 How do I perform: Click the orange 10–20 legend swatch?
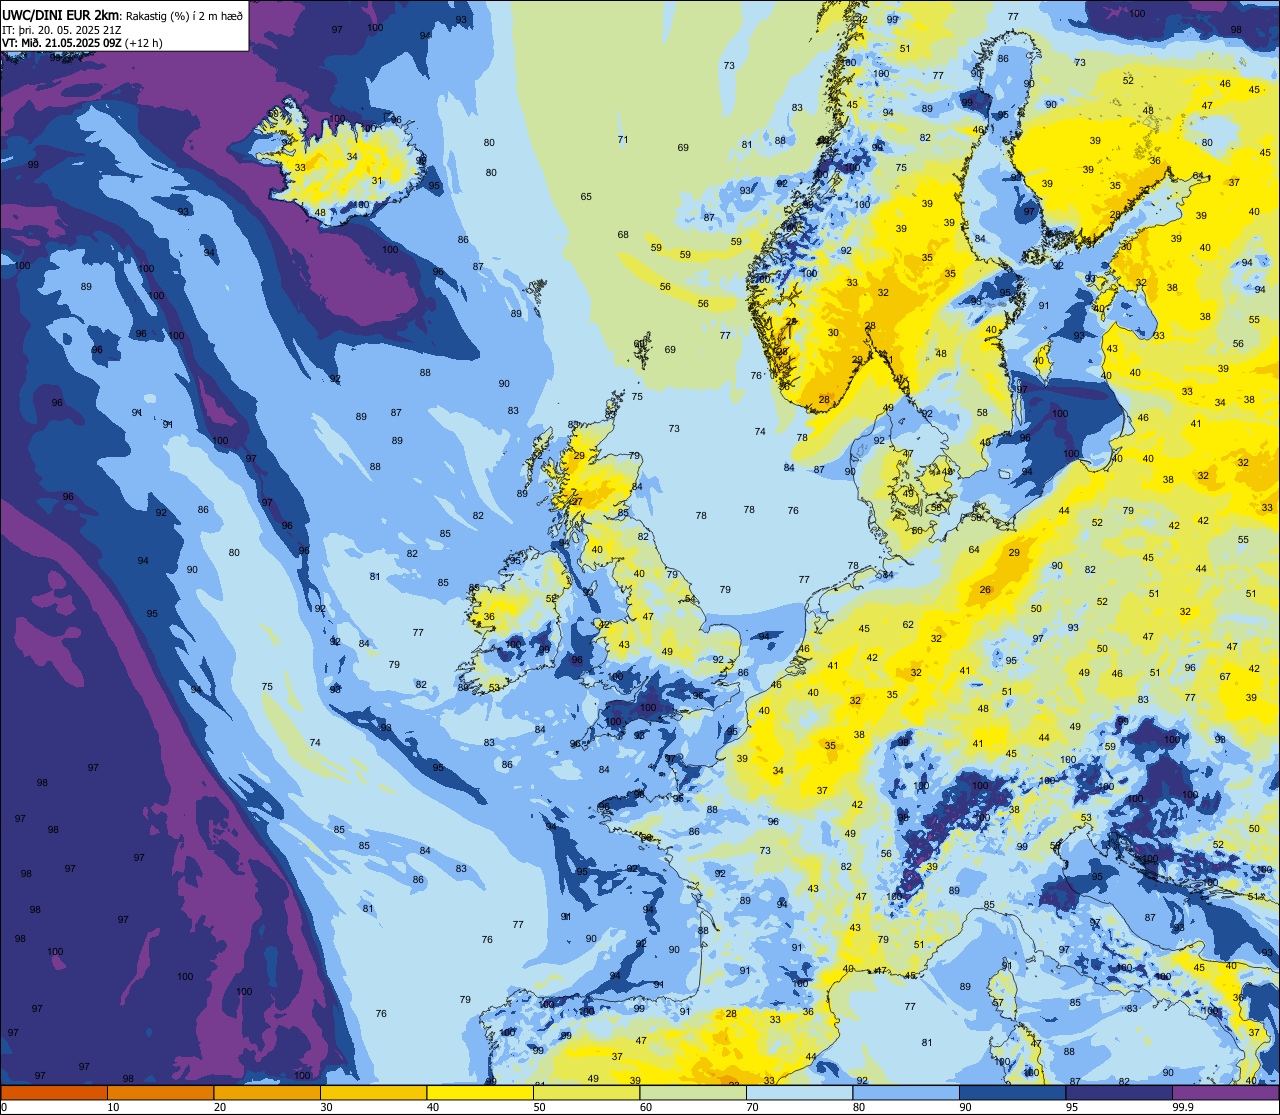[160, 1092]
